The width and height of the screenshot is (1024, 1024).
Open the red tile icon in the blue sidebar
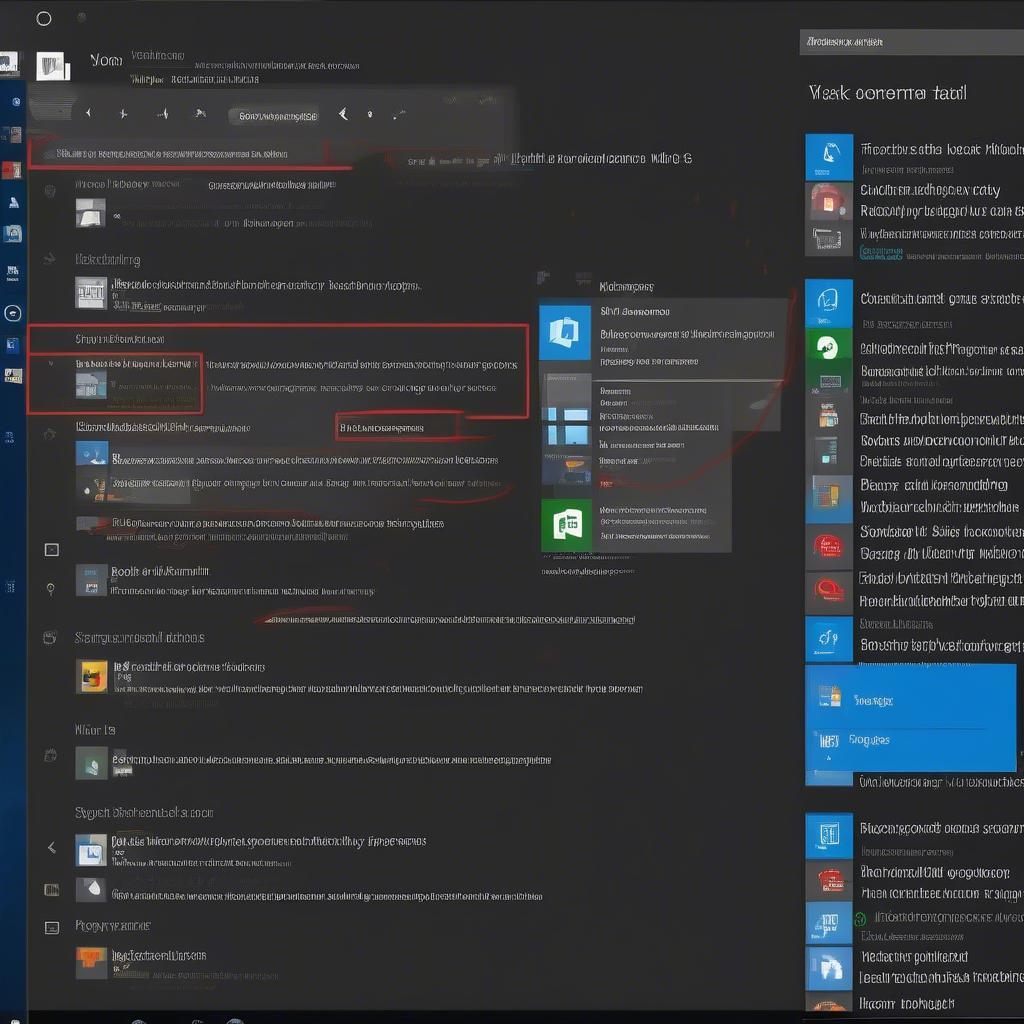(12, 170)
